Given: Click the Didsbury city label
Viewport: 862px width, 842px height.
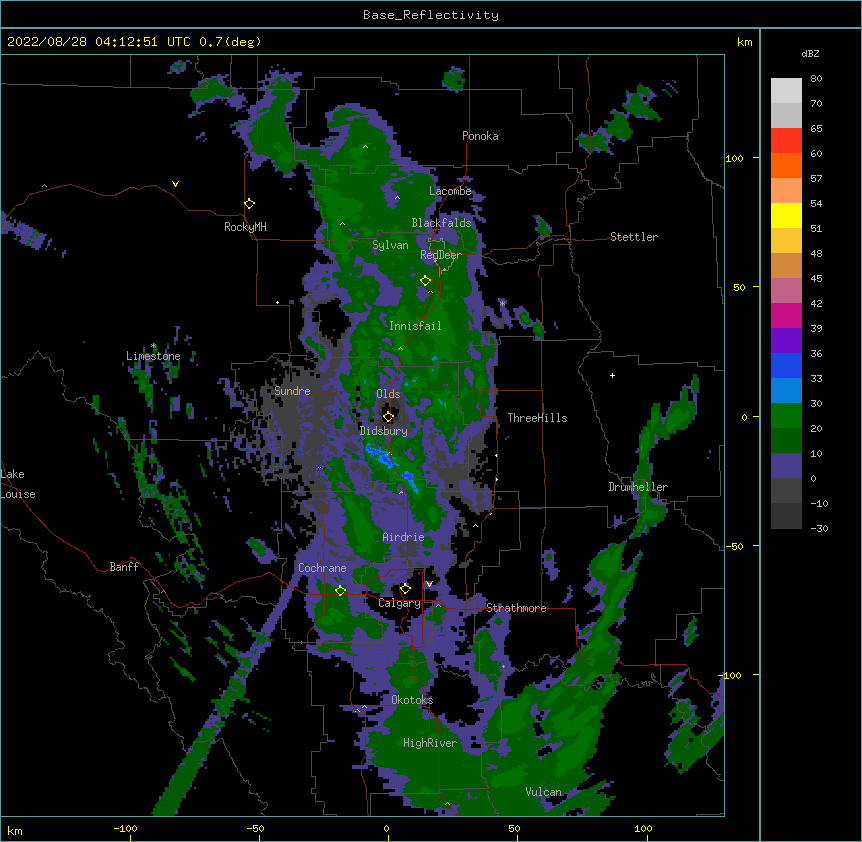Looking at the screenshot, I should click(x=384, y=431).
